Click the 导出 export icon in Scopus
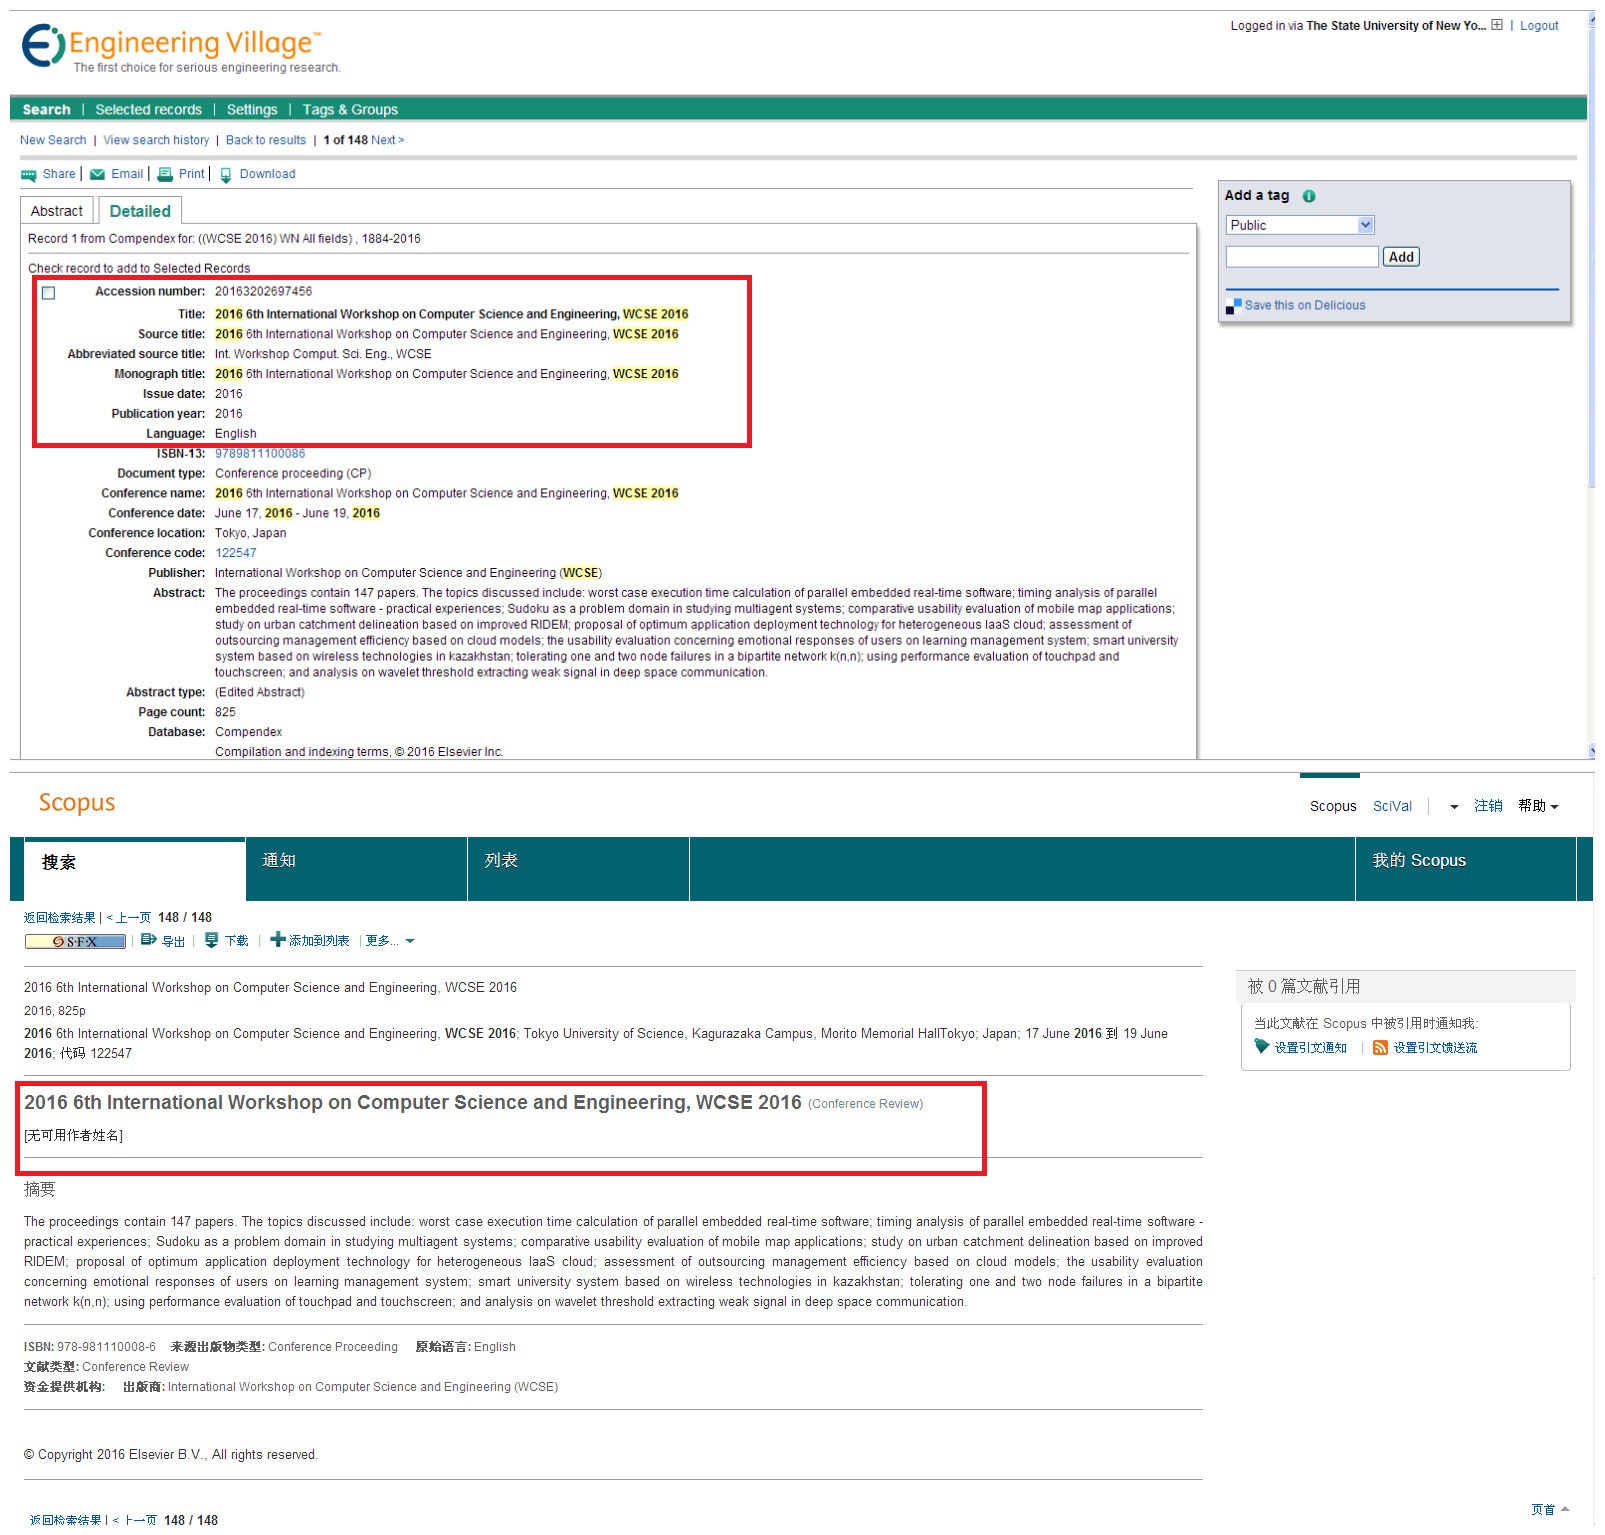Screen dimensions: 1605x1535 tap(148, 940)
